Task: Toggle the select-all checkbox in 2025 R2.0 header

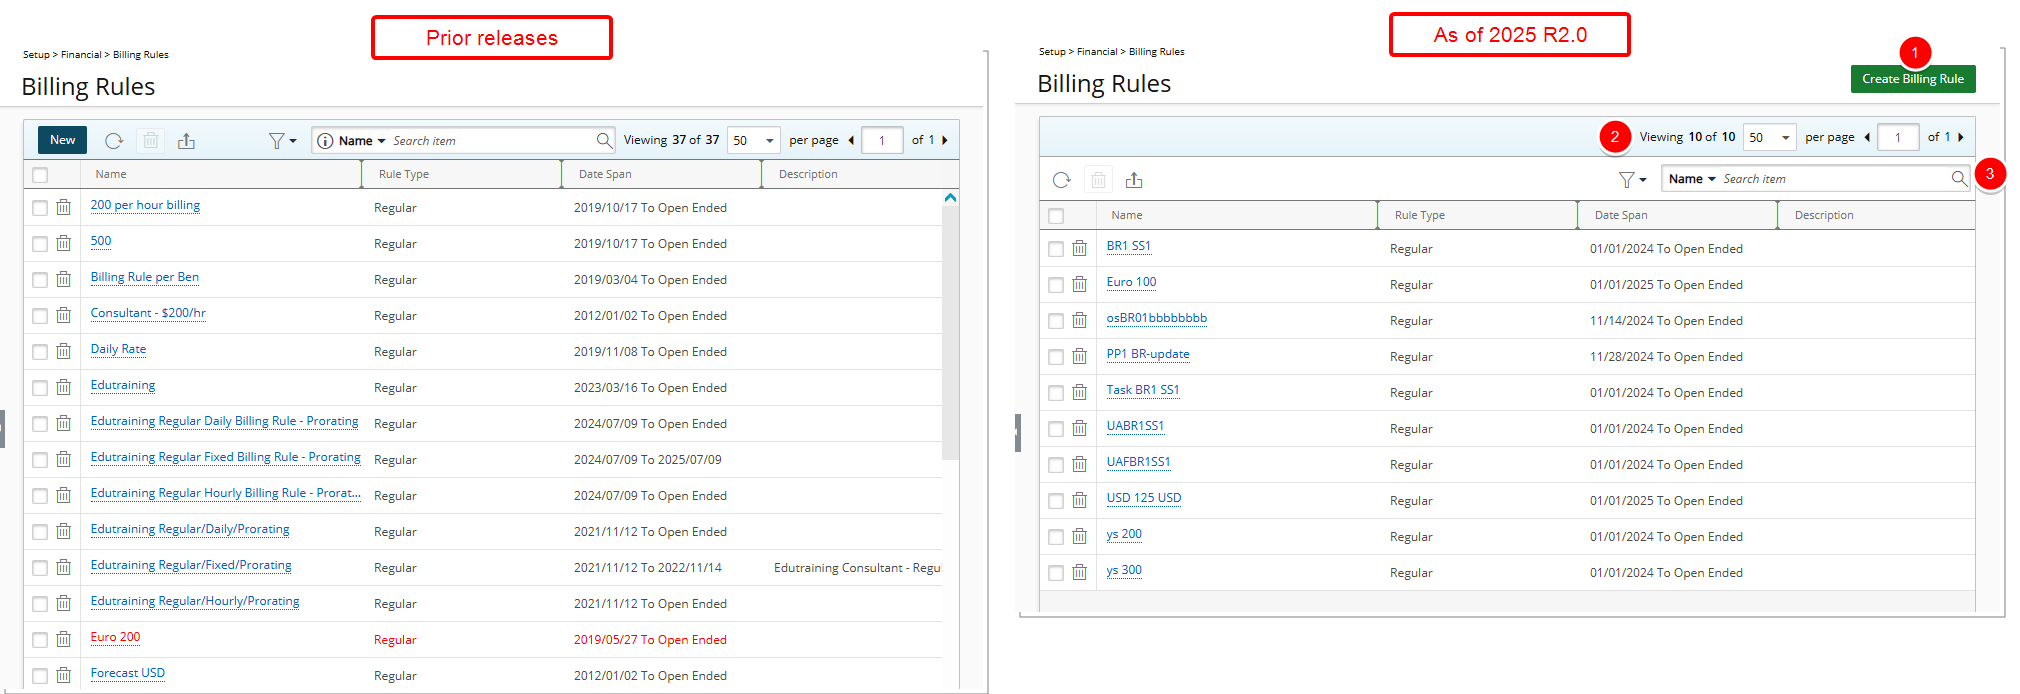Action: point(1056,216)
